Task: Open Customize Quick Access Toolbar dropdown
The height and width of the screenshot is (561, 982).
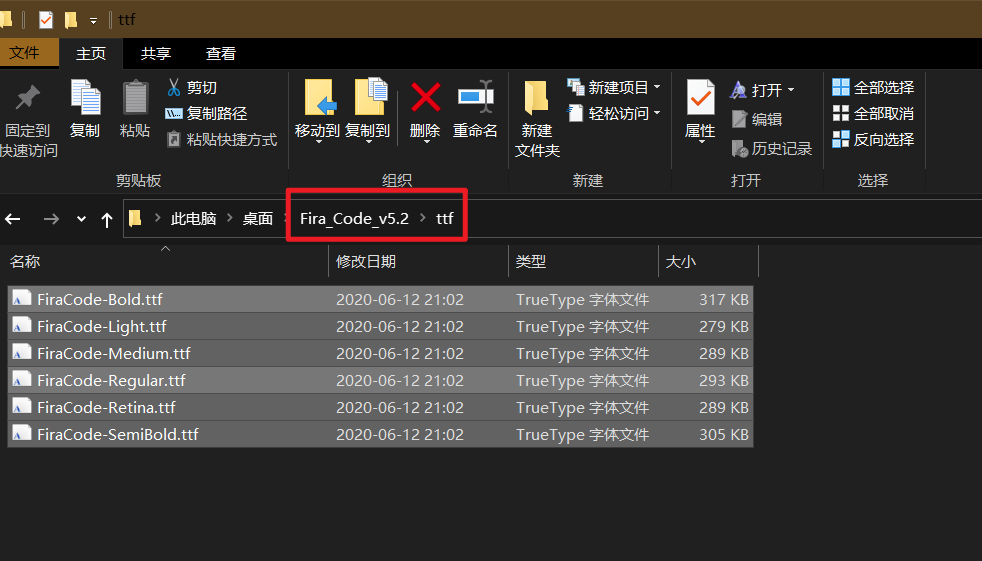Action: (93, 21)
